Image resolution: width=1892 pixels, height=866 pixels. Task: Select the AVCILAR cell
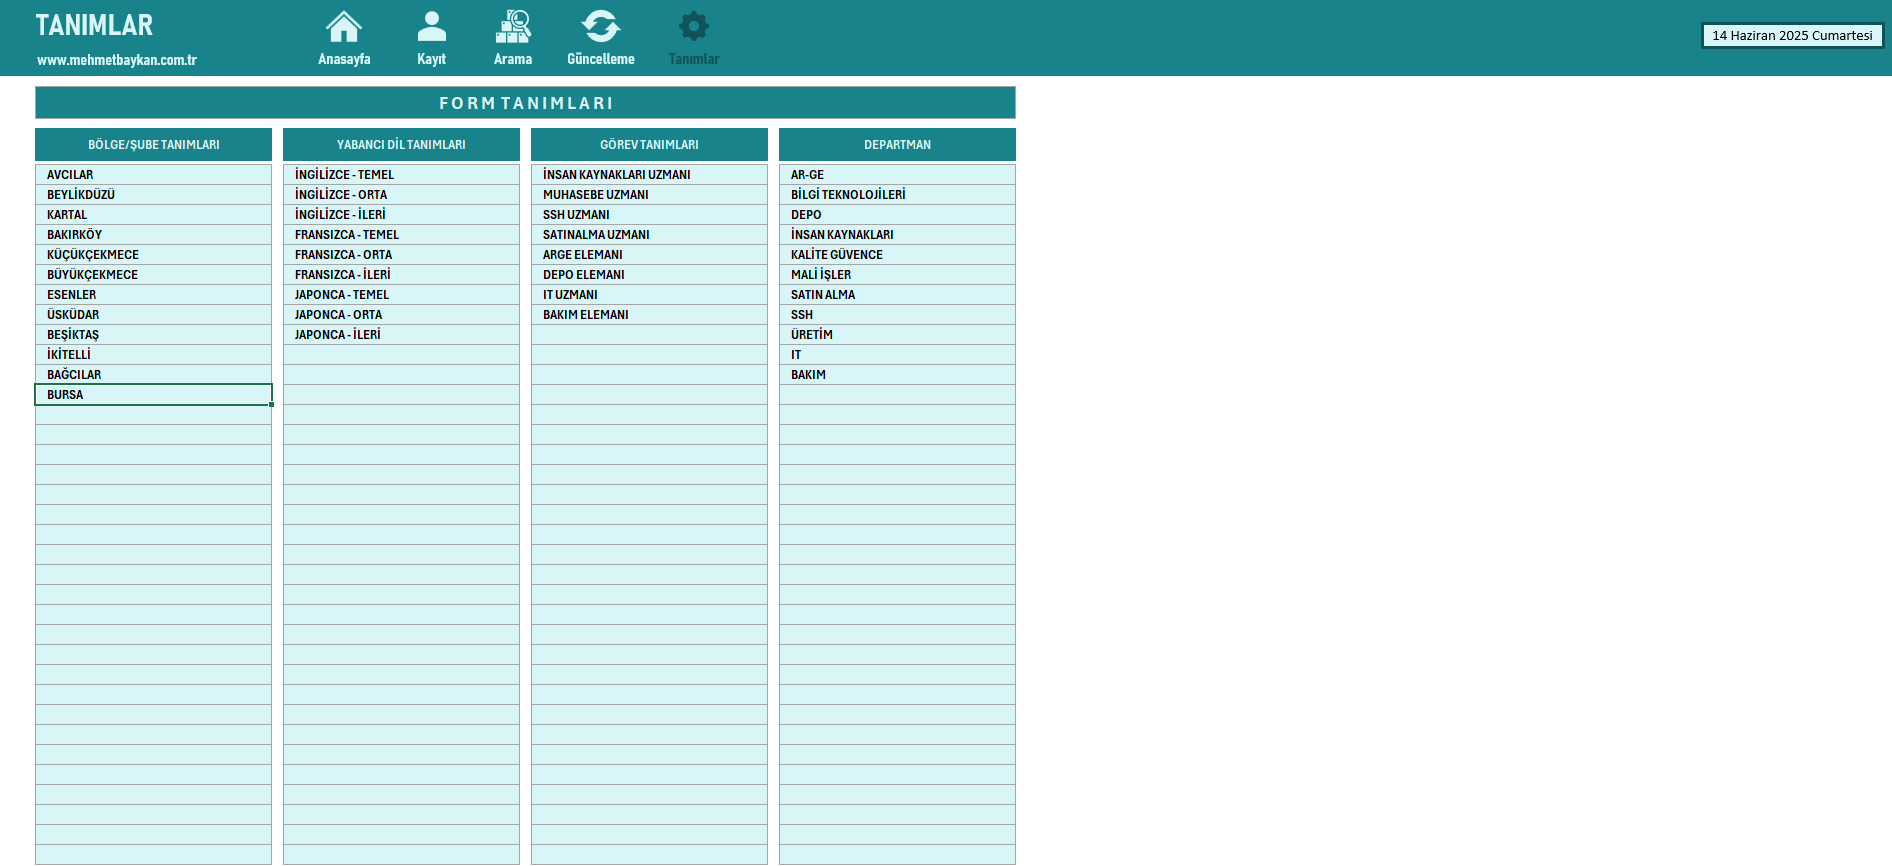(153, 175)
